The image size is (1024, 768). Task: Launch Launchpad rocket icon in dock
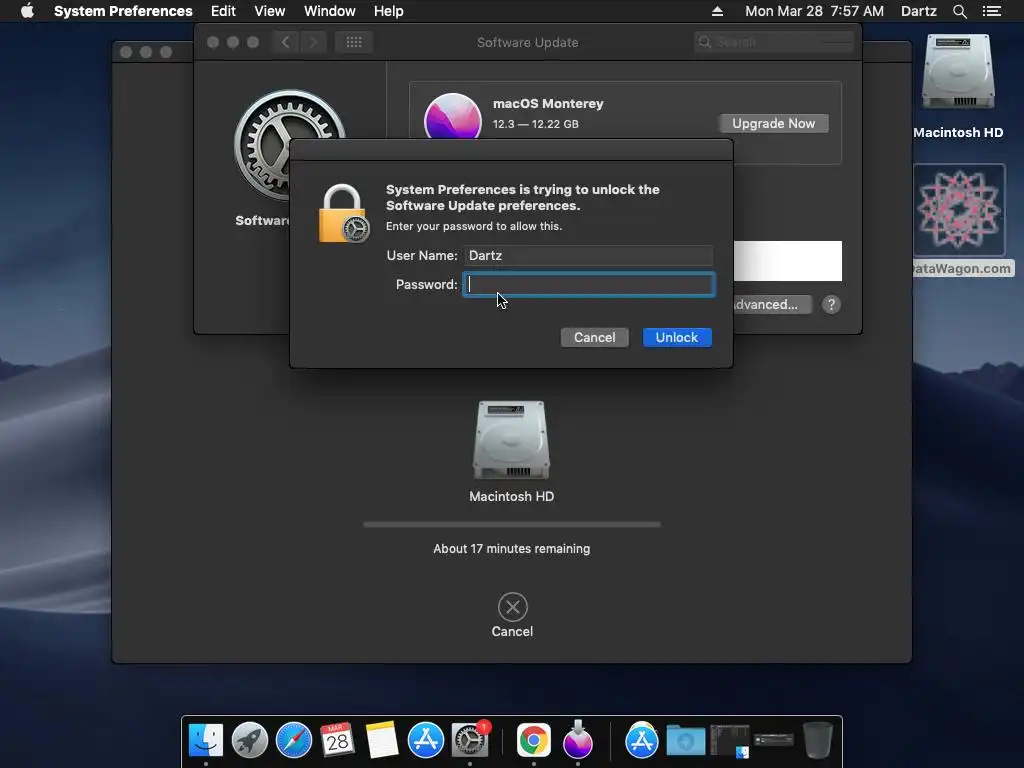(249, 740)
